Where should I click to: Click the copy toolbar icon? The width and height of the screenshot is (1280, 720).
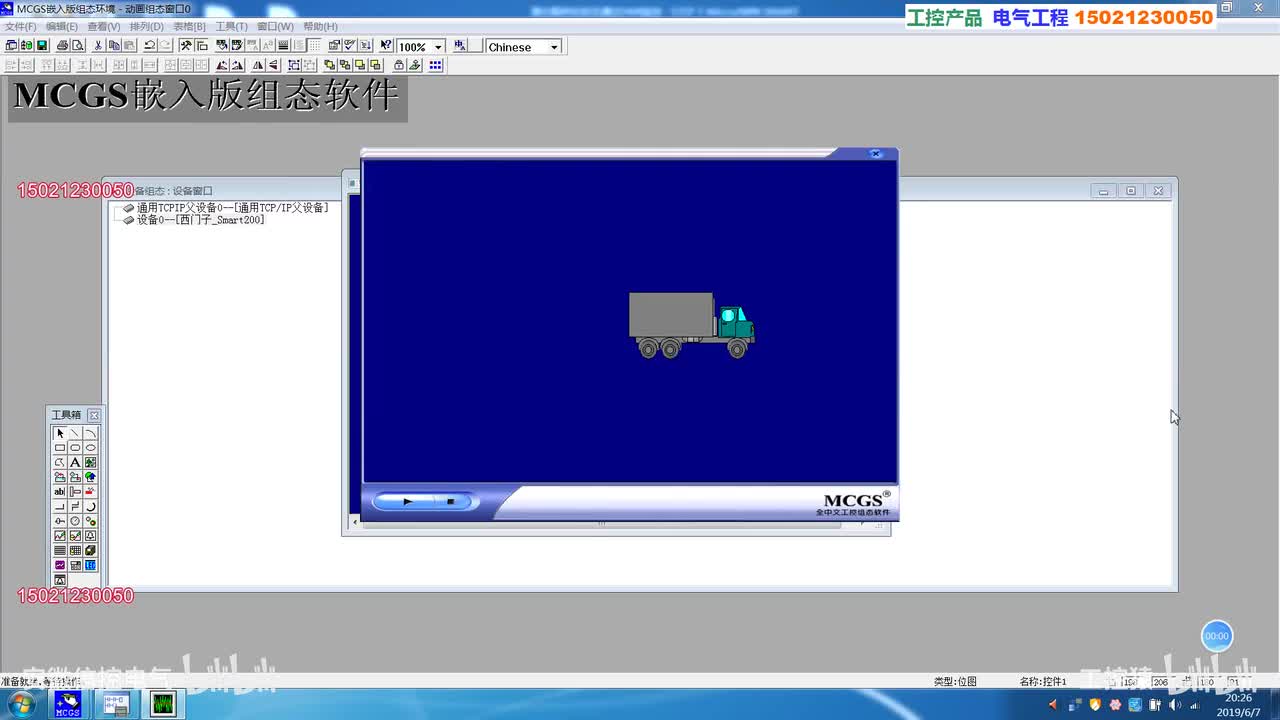[114, 46]
